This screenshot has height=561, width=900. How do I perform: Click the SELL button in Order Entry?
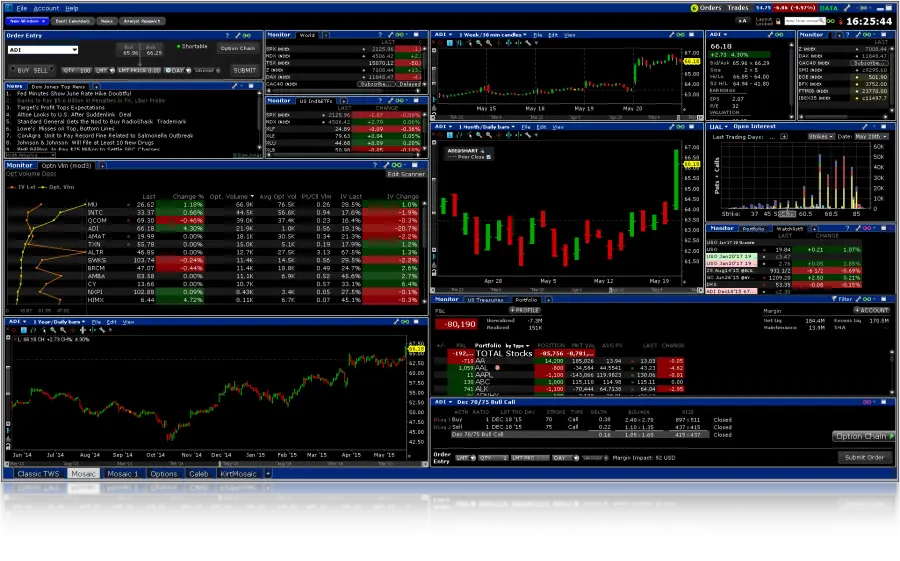coord(43,70)
